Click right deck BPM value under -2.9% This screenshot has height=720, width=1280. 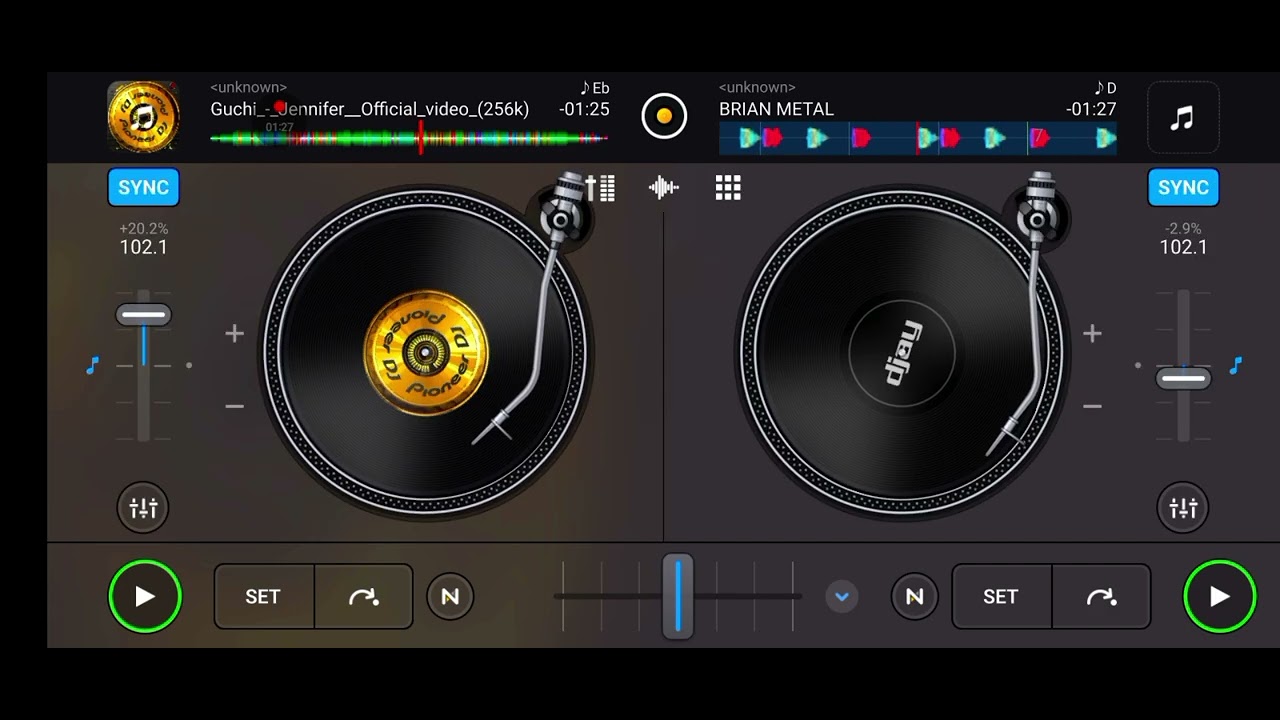(x=1183, y=247)
